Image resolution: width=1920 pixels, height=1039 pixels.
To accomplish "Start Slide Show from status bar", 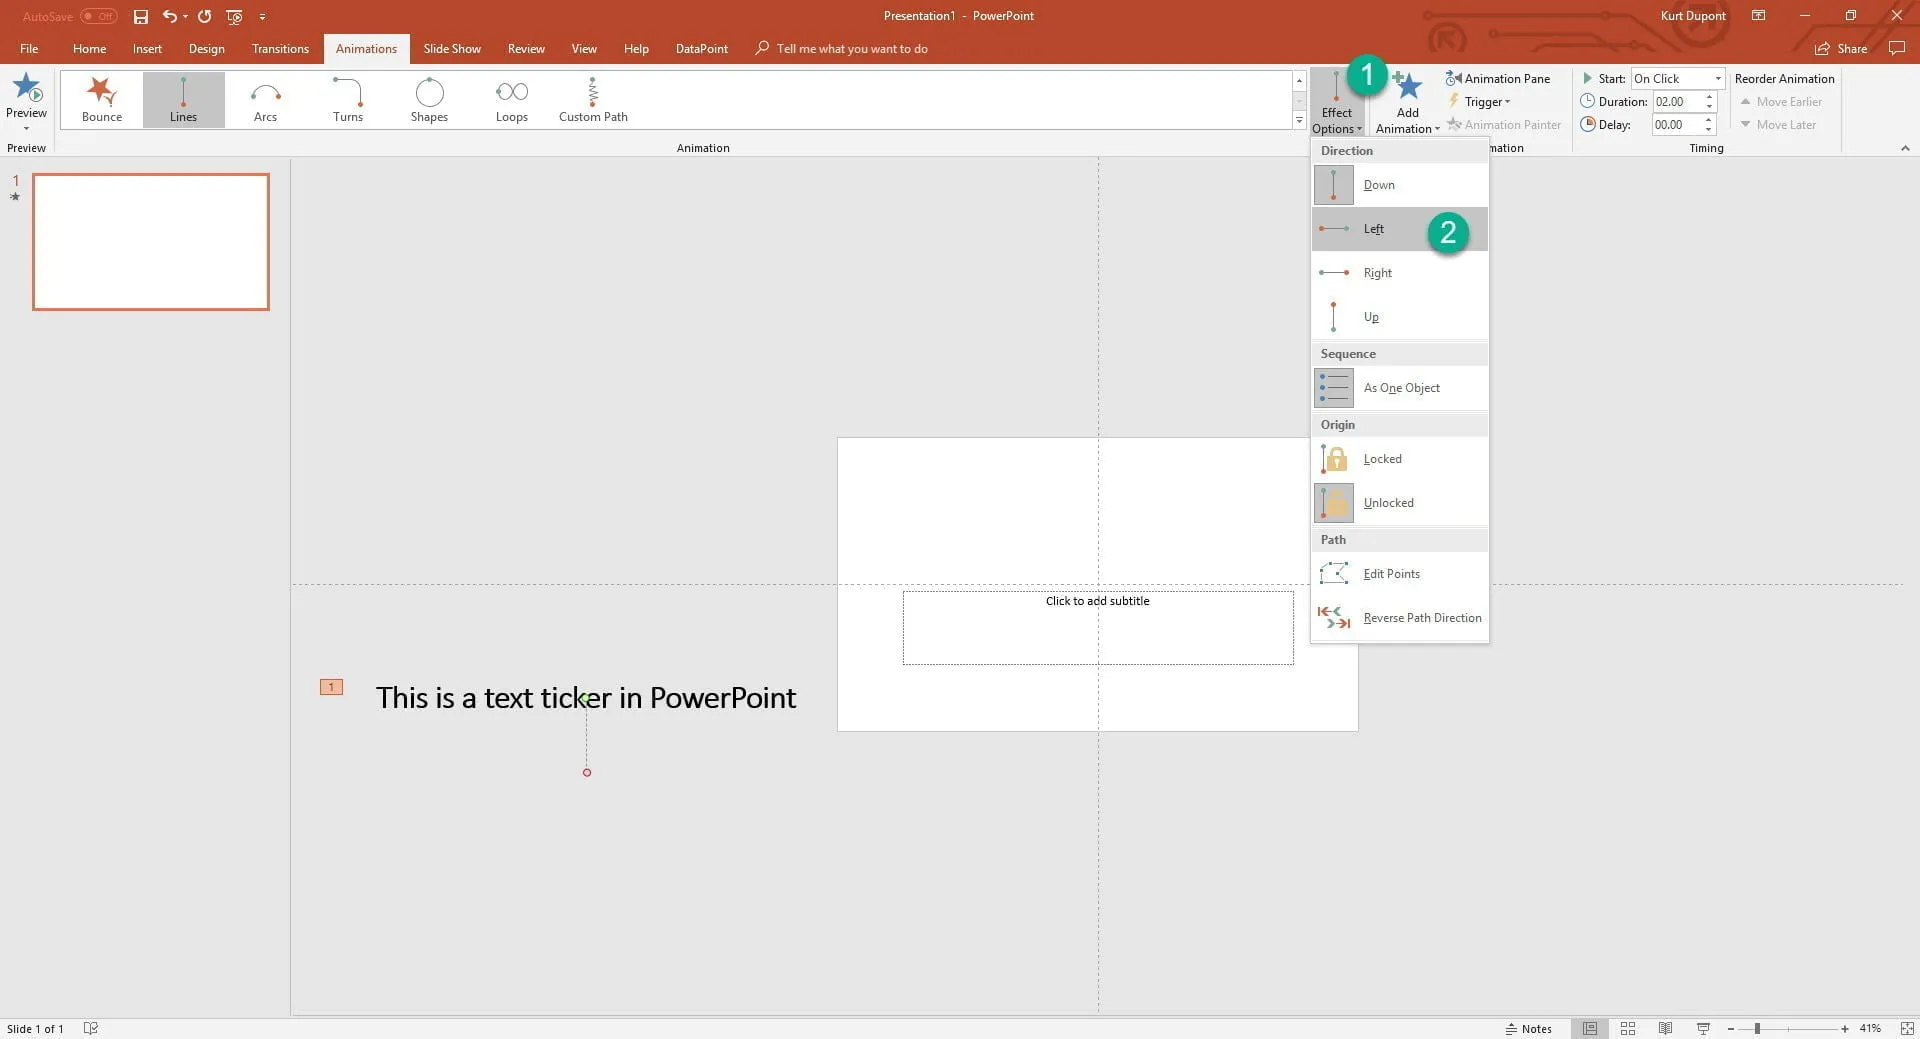I will [1703, 1028].
